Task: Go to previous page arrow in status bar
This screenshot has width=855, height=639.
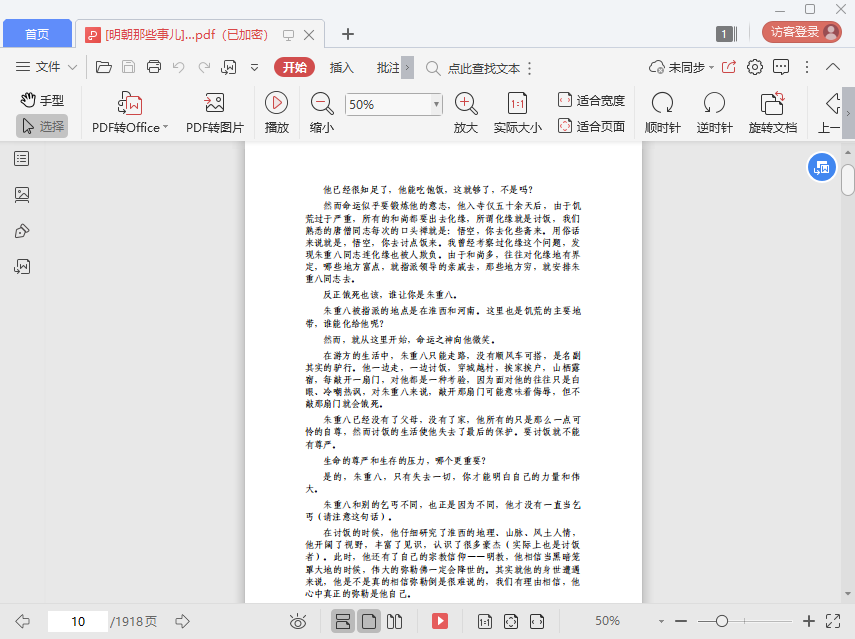Action: coord(22,621)
